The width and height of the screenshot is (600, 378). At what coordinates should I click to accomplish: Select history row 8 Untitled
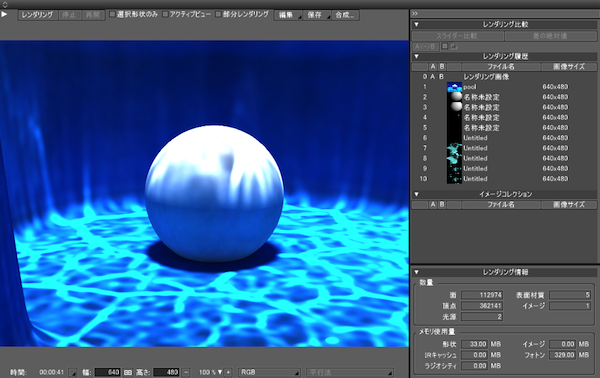tap(504, 158)
